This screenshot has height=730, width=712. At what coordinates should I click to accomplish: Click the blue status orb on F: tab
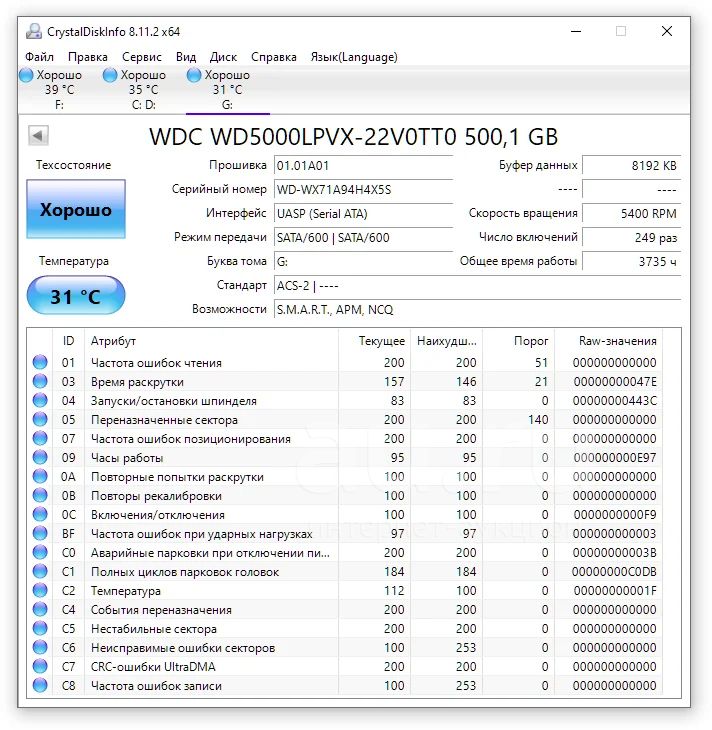[26, 75]
